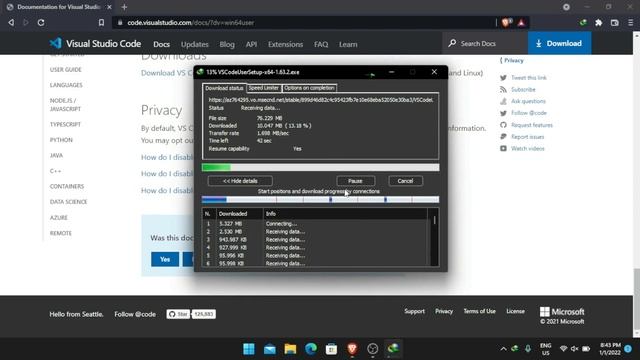Open Extensions in the site header
640x360 pixels.
285,44
